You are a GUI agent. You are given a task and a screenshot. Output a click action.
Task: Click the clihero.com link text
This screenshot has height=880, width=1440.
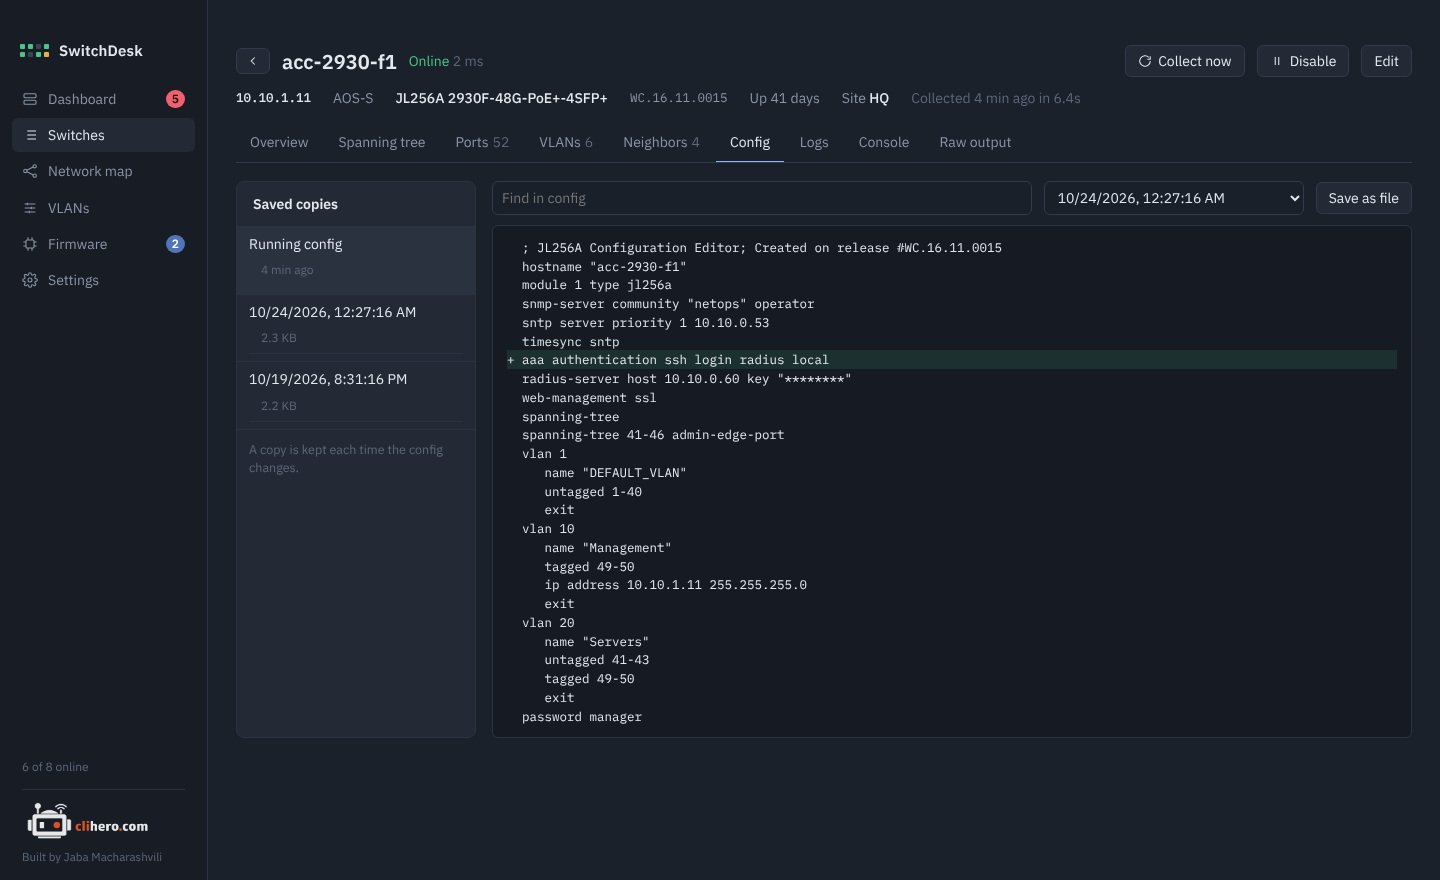[112, 826]
